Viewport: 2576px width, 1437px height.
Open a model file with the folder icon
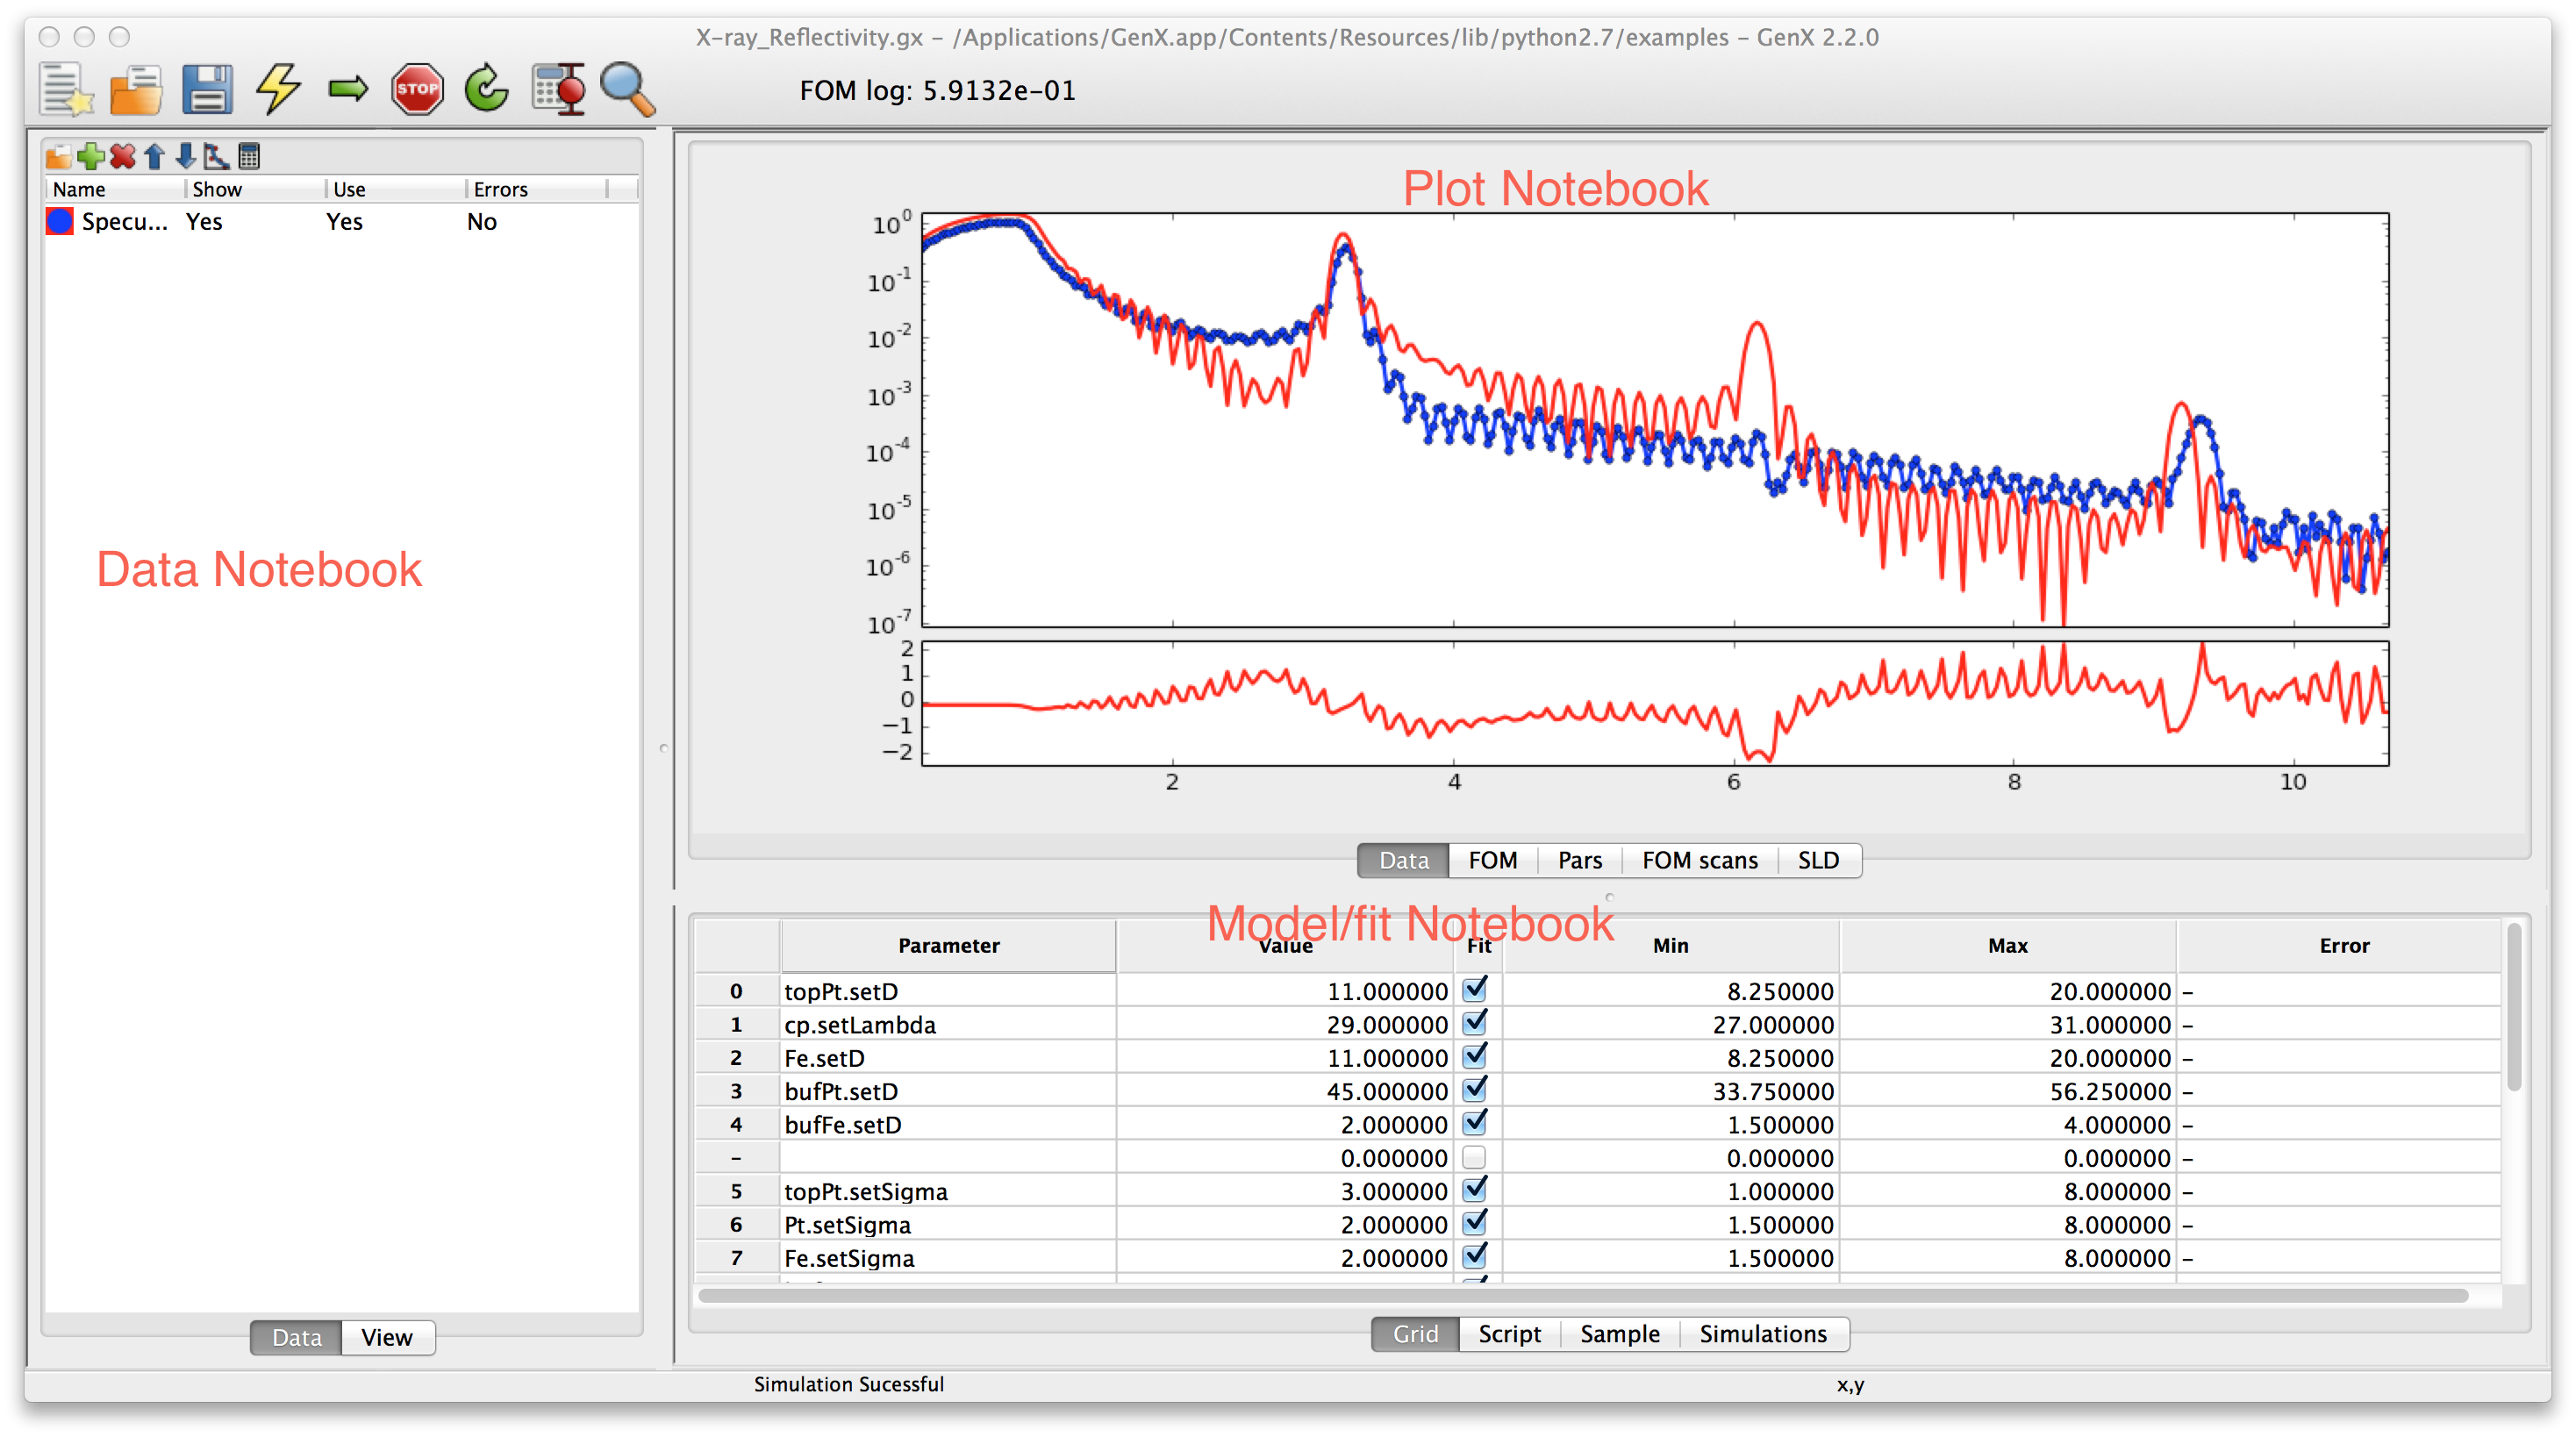pyautogui.click(x=136, y=90)
